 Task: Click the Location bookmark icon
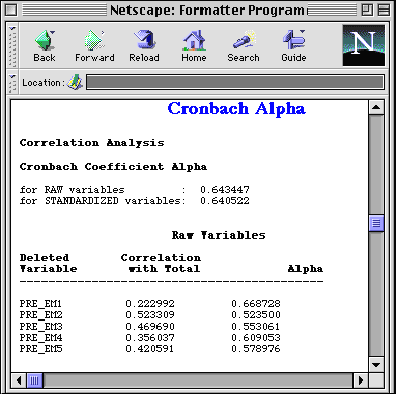coord(75,82)
